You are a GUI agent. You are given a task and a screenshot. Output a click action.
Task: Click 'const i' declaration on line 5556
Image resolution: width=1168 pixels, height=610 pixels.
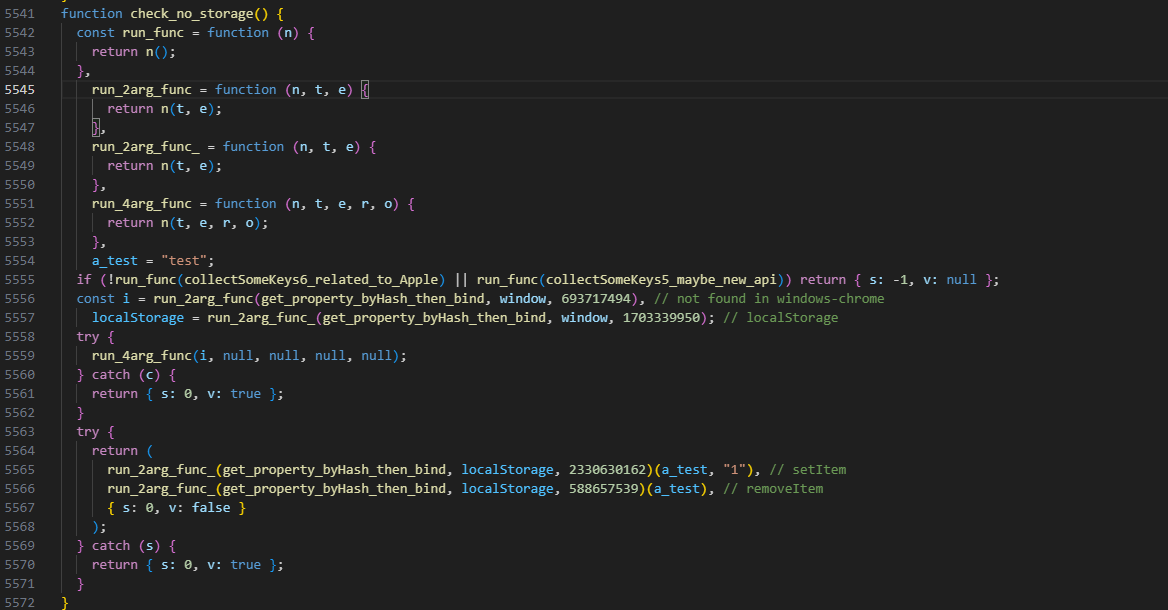pyautogui.click(x=104, y=299)
